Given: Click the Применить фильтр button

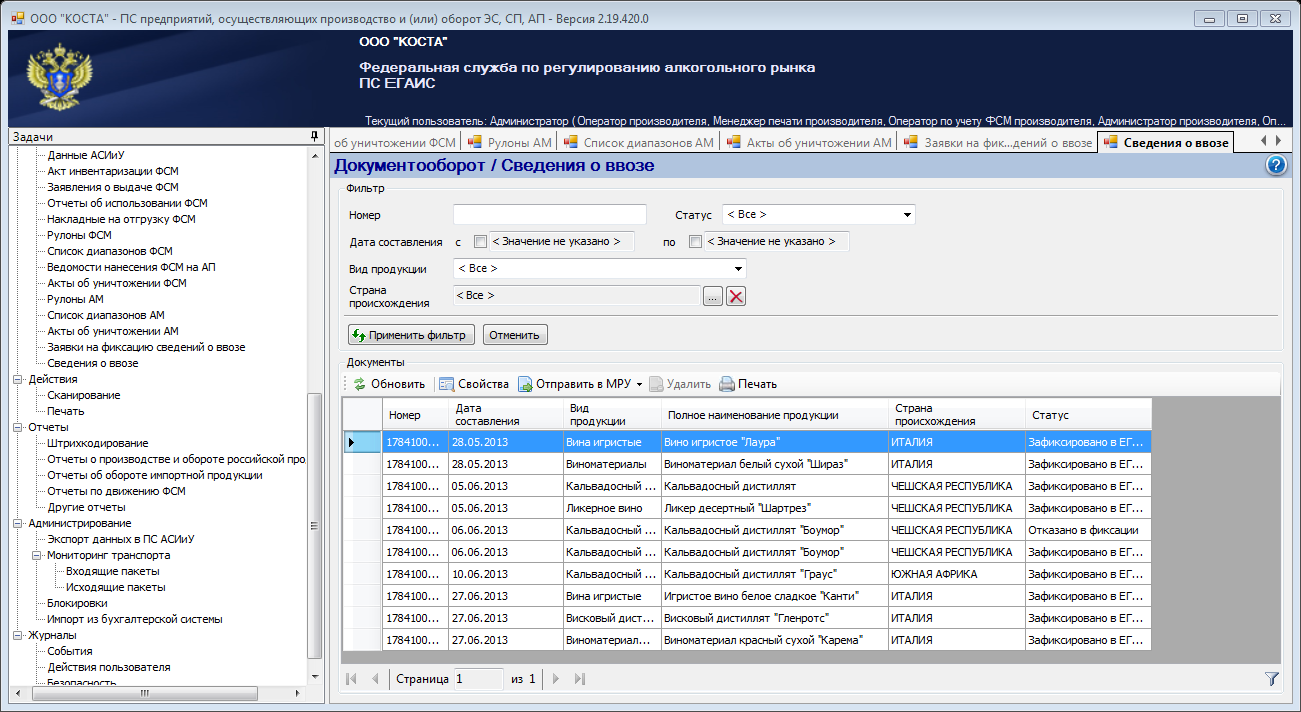Looking at the screenshot, I should [x=411, y=335].
